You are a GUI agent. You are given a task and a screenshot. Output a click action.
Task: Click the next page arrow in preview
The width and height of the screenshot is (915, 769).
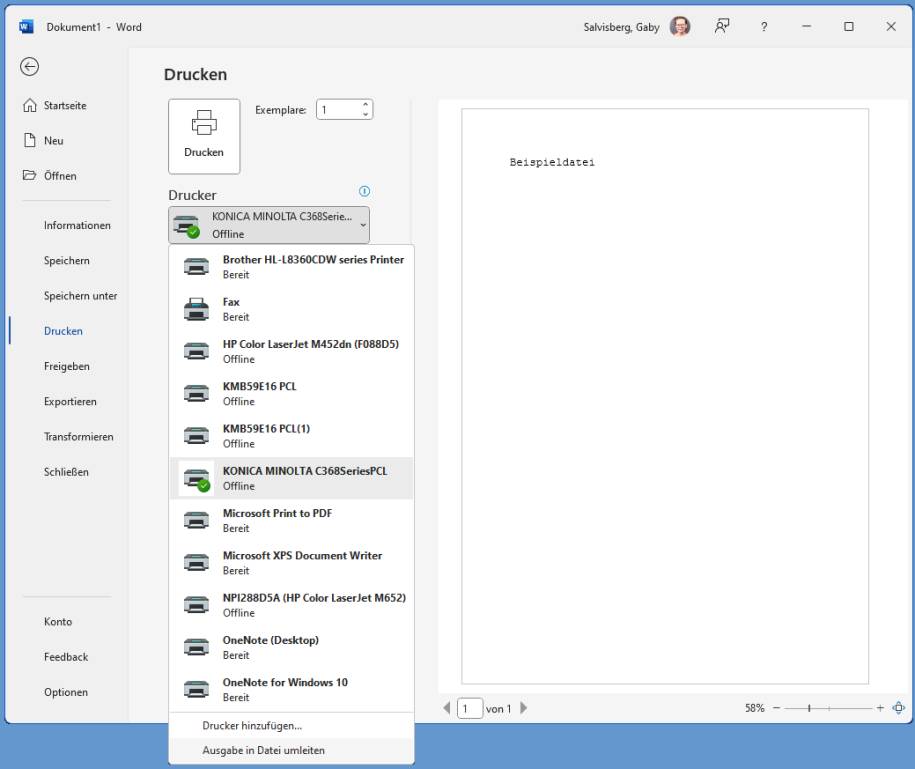pyautogui.click(x=522, y=708)
